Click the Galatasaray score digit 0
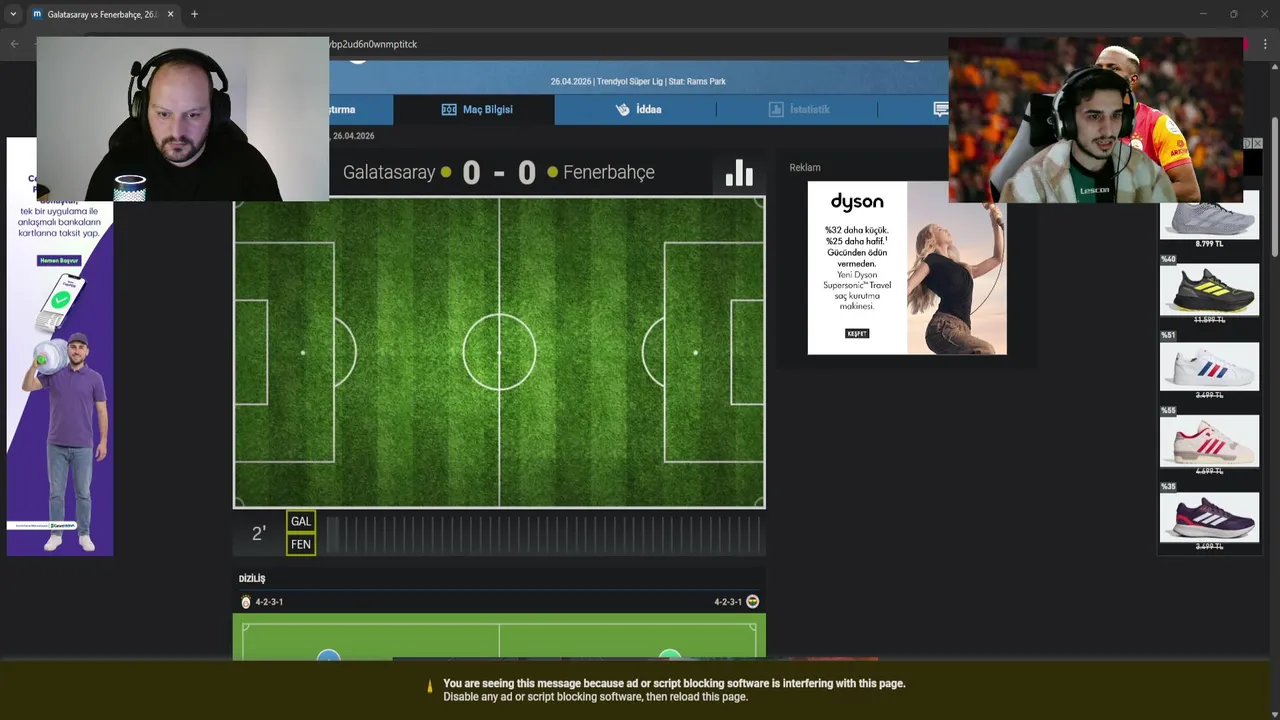Viewport: 1280px width, 720px height. (471, 173)
